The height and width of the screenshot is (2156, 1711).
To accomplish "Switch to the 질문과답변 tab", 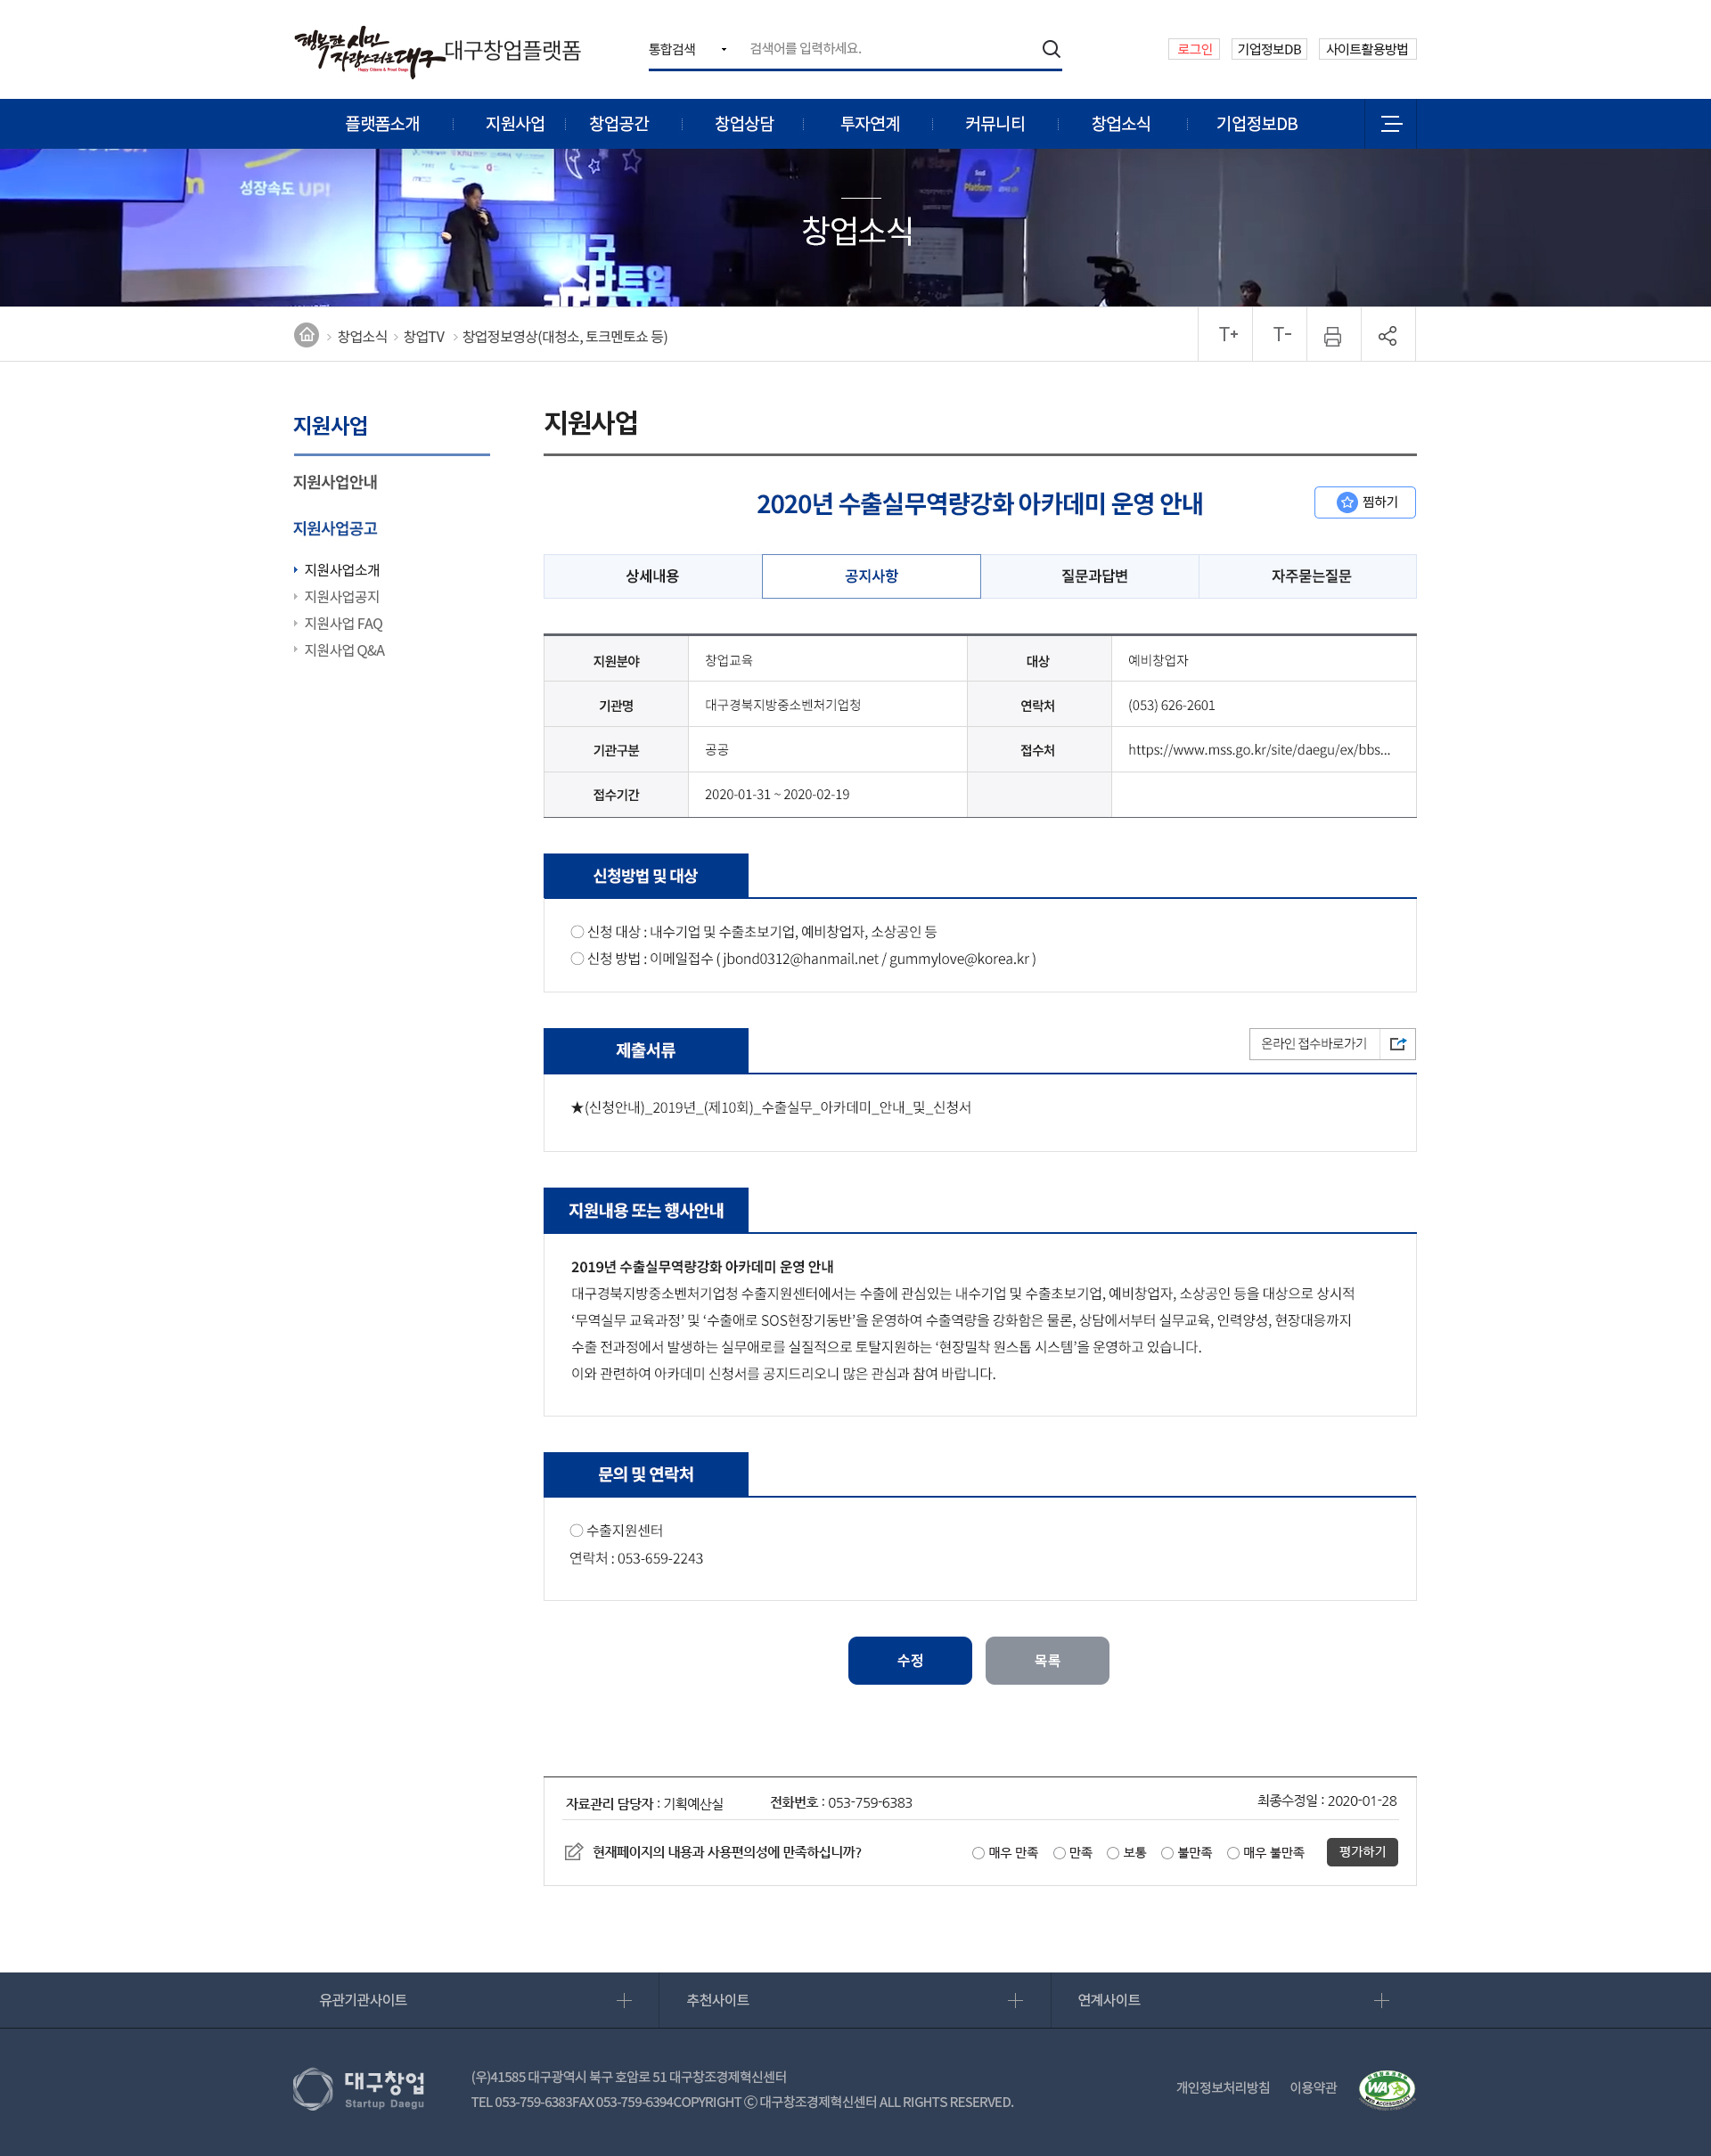I will [x=1093, y=576].
